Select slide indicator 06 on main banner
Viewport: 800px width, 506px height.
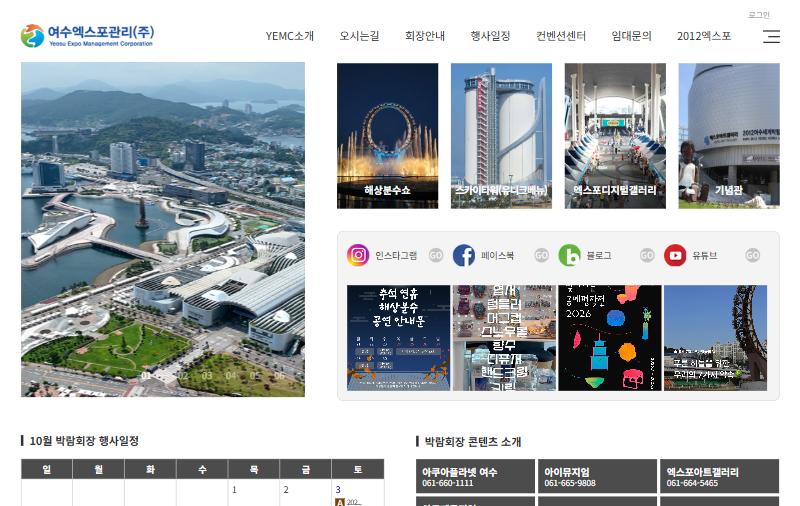(x=280, y=375)
